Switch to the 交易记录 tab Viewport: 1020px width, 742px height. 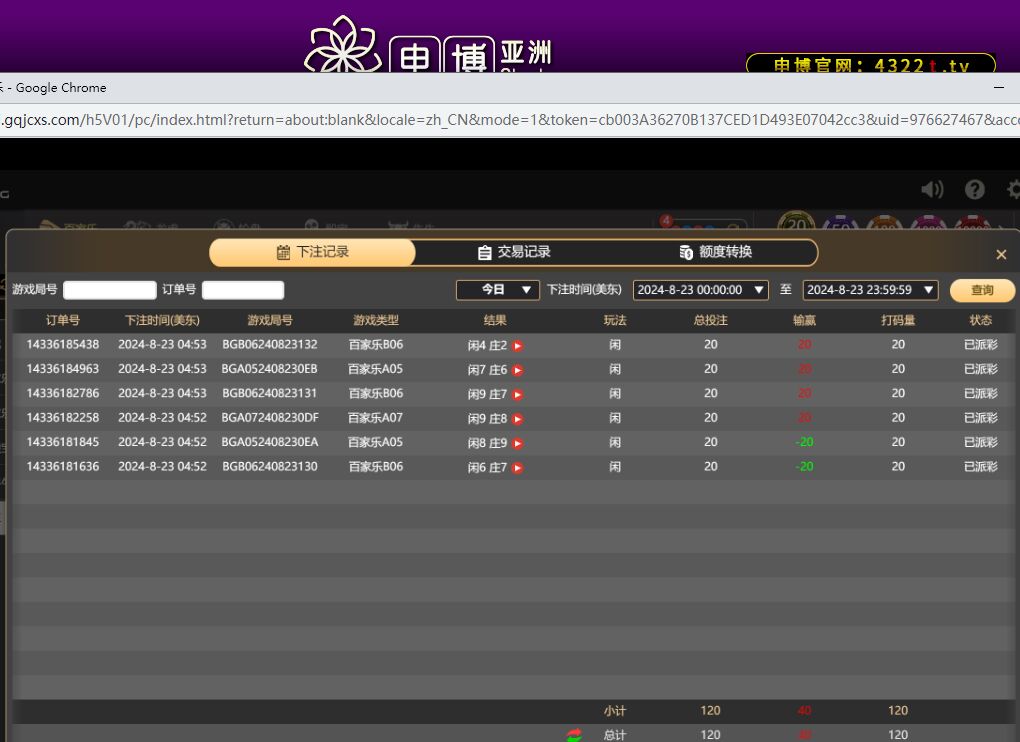point(514,252)
